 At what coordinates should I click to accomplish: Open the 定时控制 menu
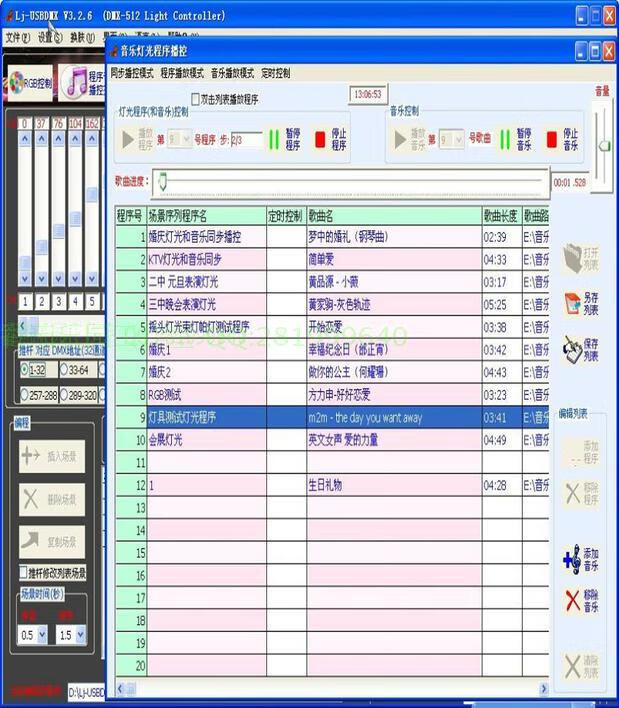point(275,73)
